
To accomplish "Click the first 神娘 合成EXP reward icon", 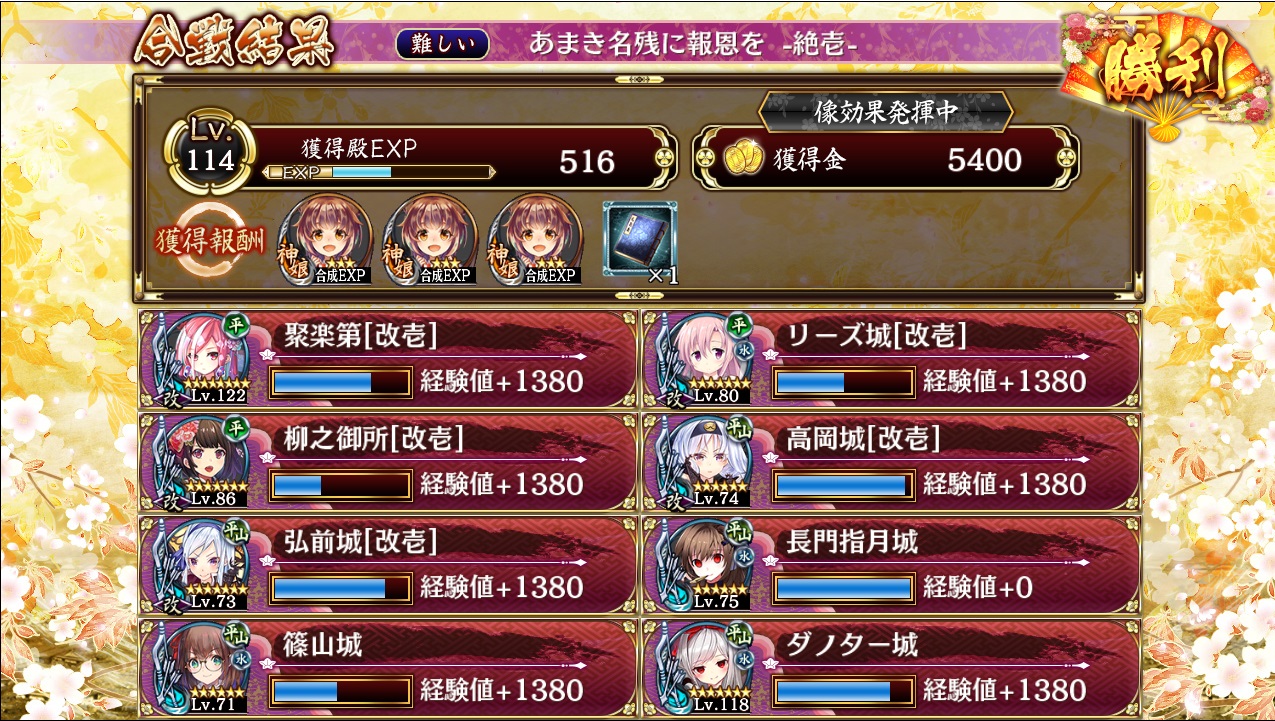I will click(x=325, y=240).
